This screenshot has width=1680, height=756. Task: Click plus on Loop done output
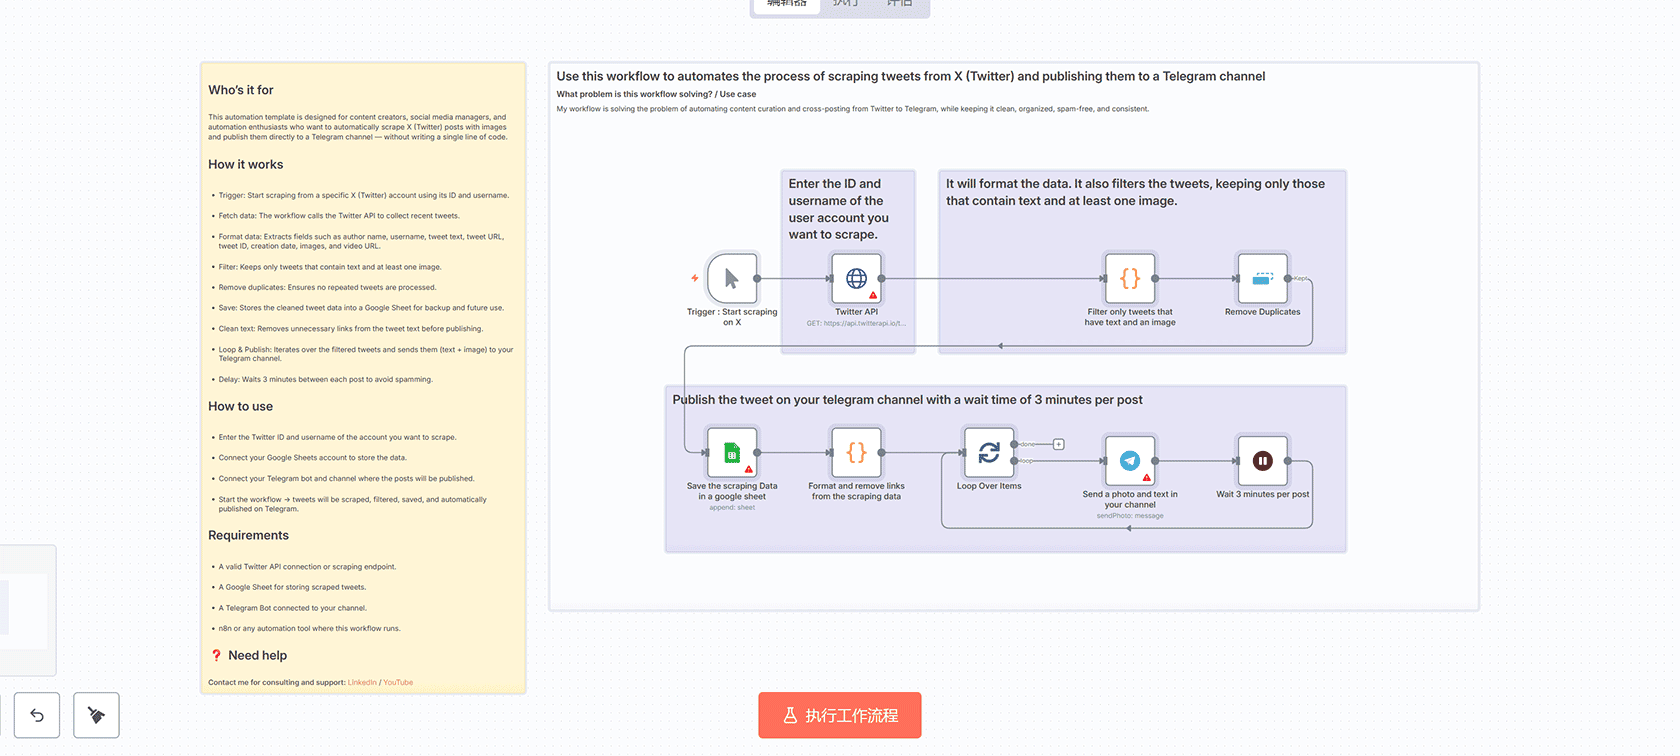pyautogui.click(x=1058, y=444)
